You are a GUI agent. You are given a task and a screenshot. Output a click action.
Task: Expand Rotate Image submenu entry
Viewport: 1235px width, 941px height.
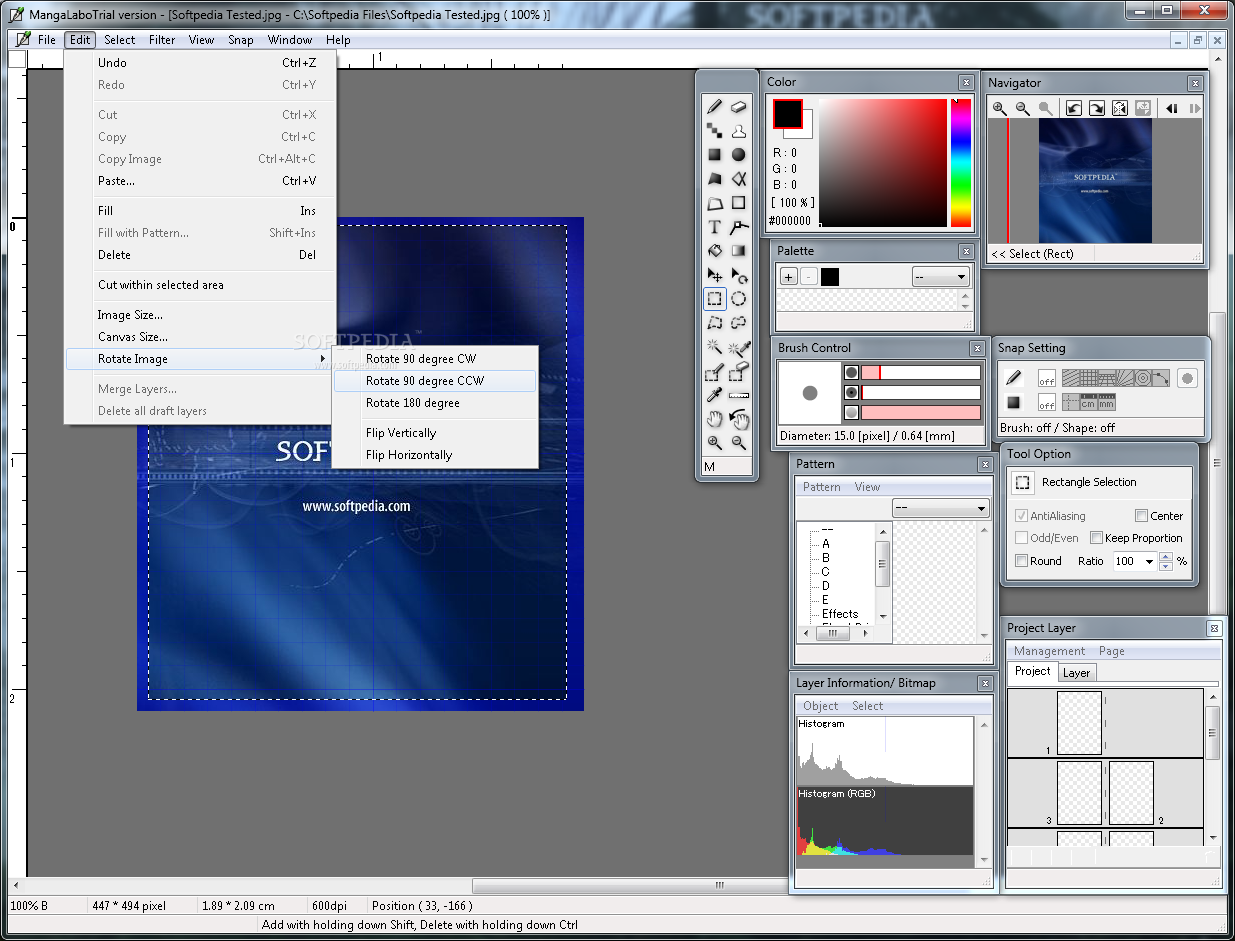coord(198,359)
